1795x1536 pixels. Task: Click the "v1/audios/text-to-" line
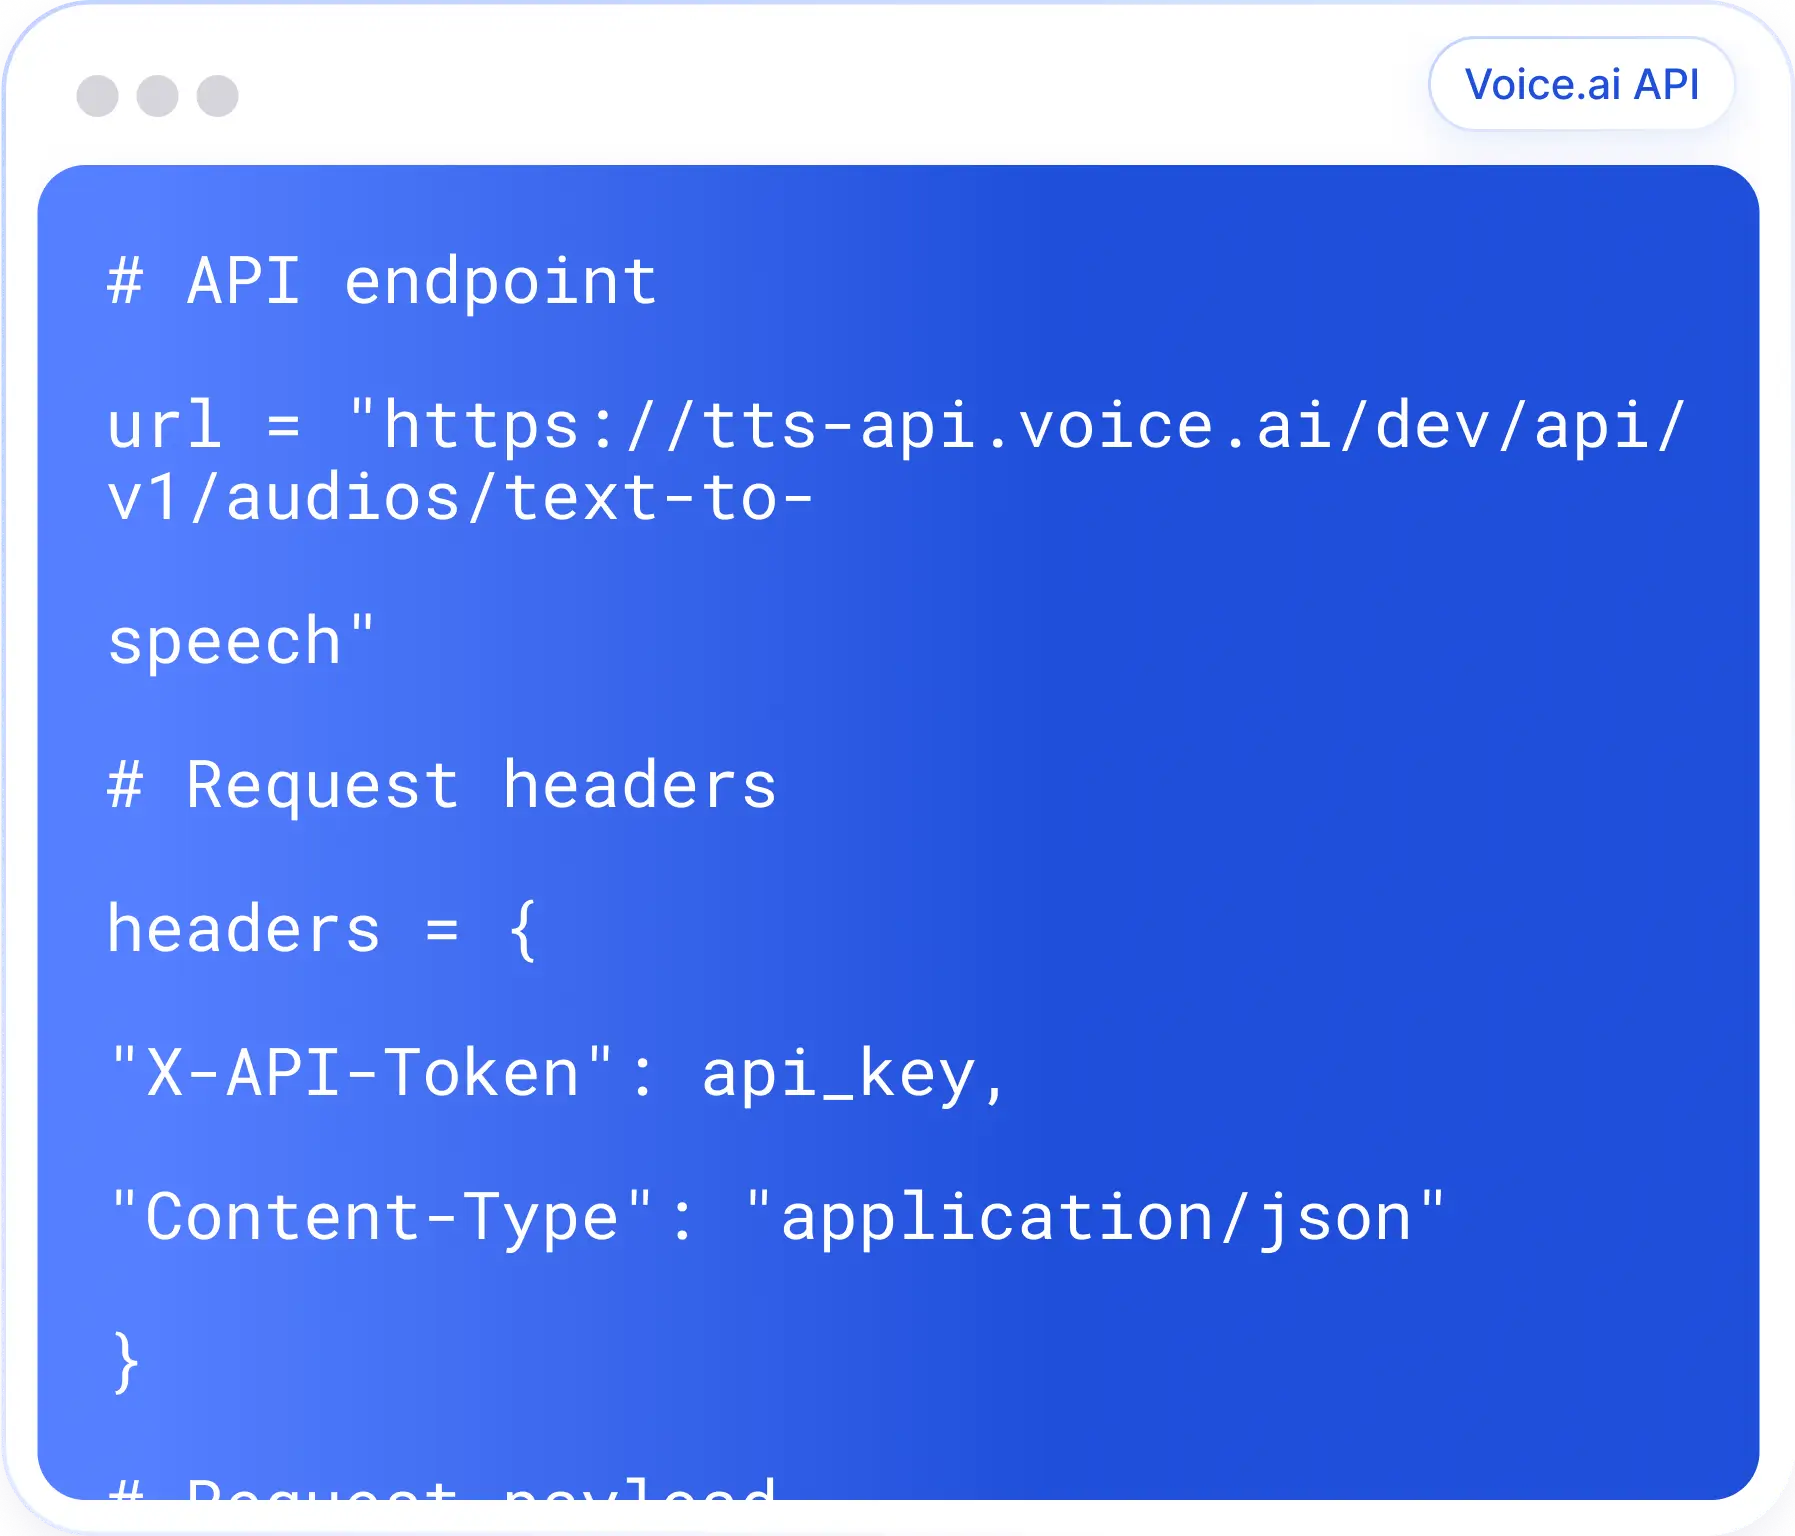point(460,498)
